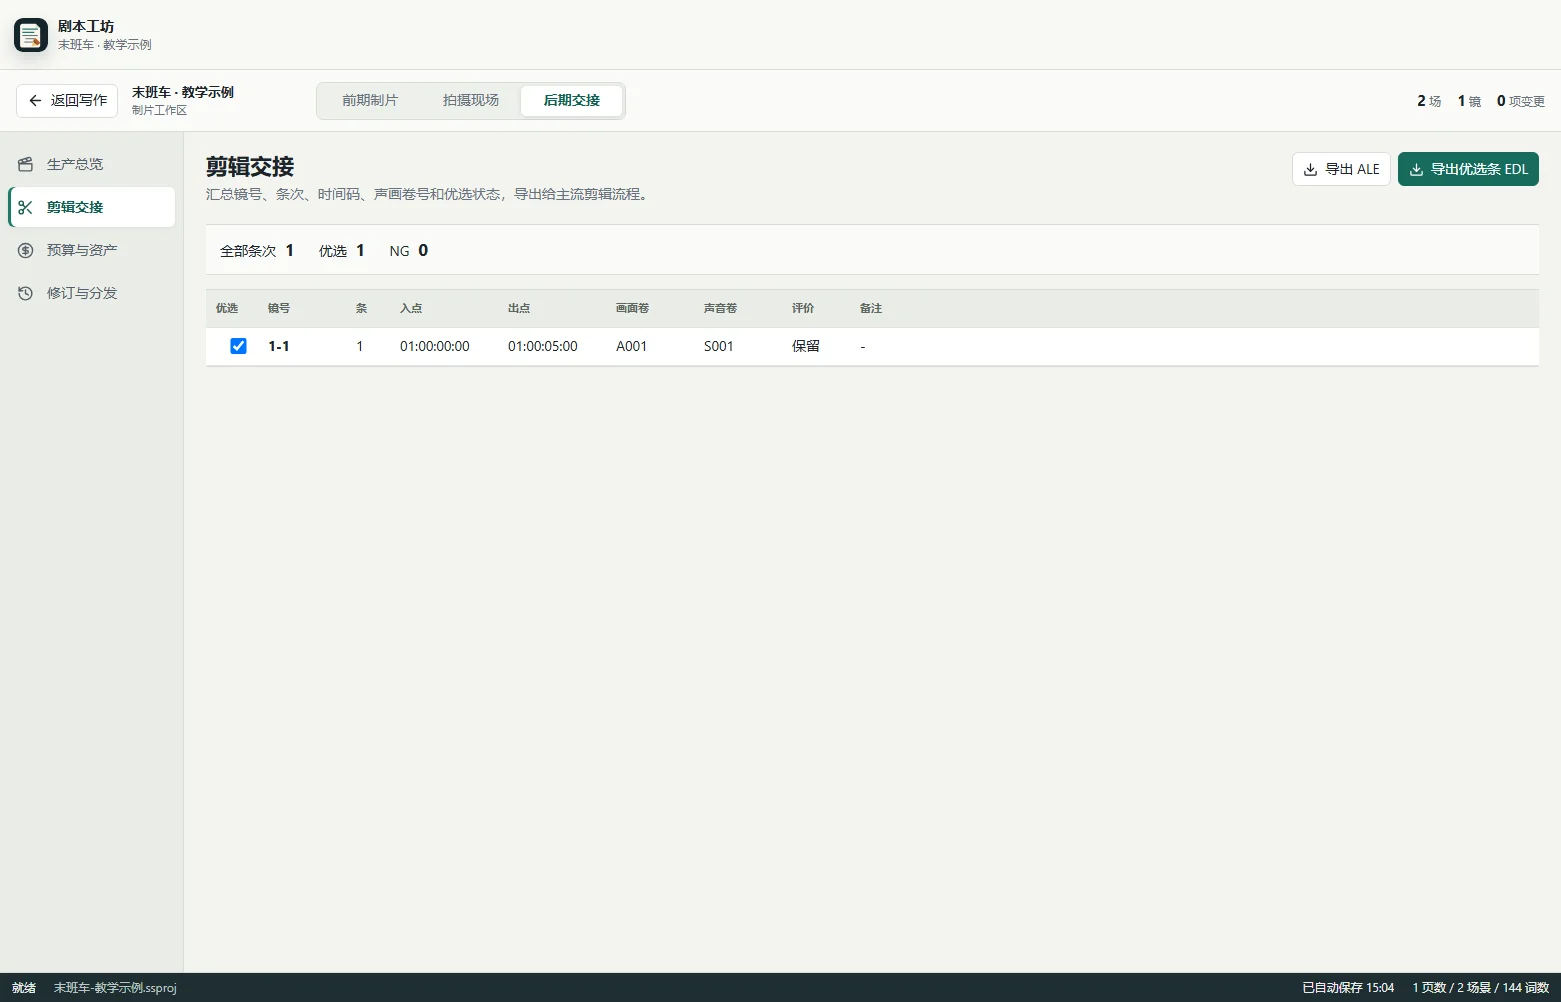Open 修订与分发 in the sidebar

pos(92,293)
